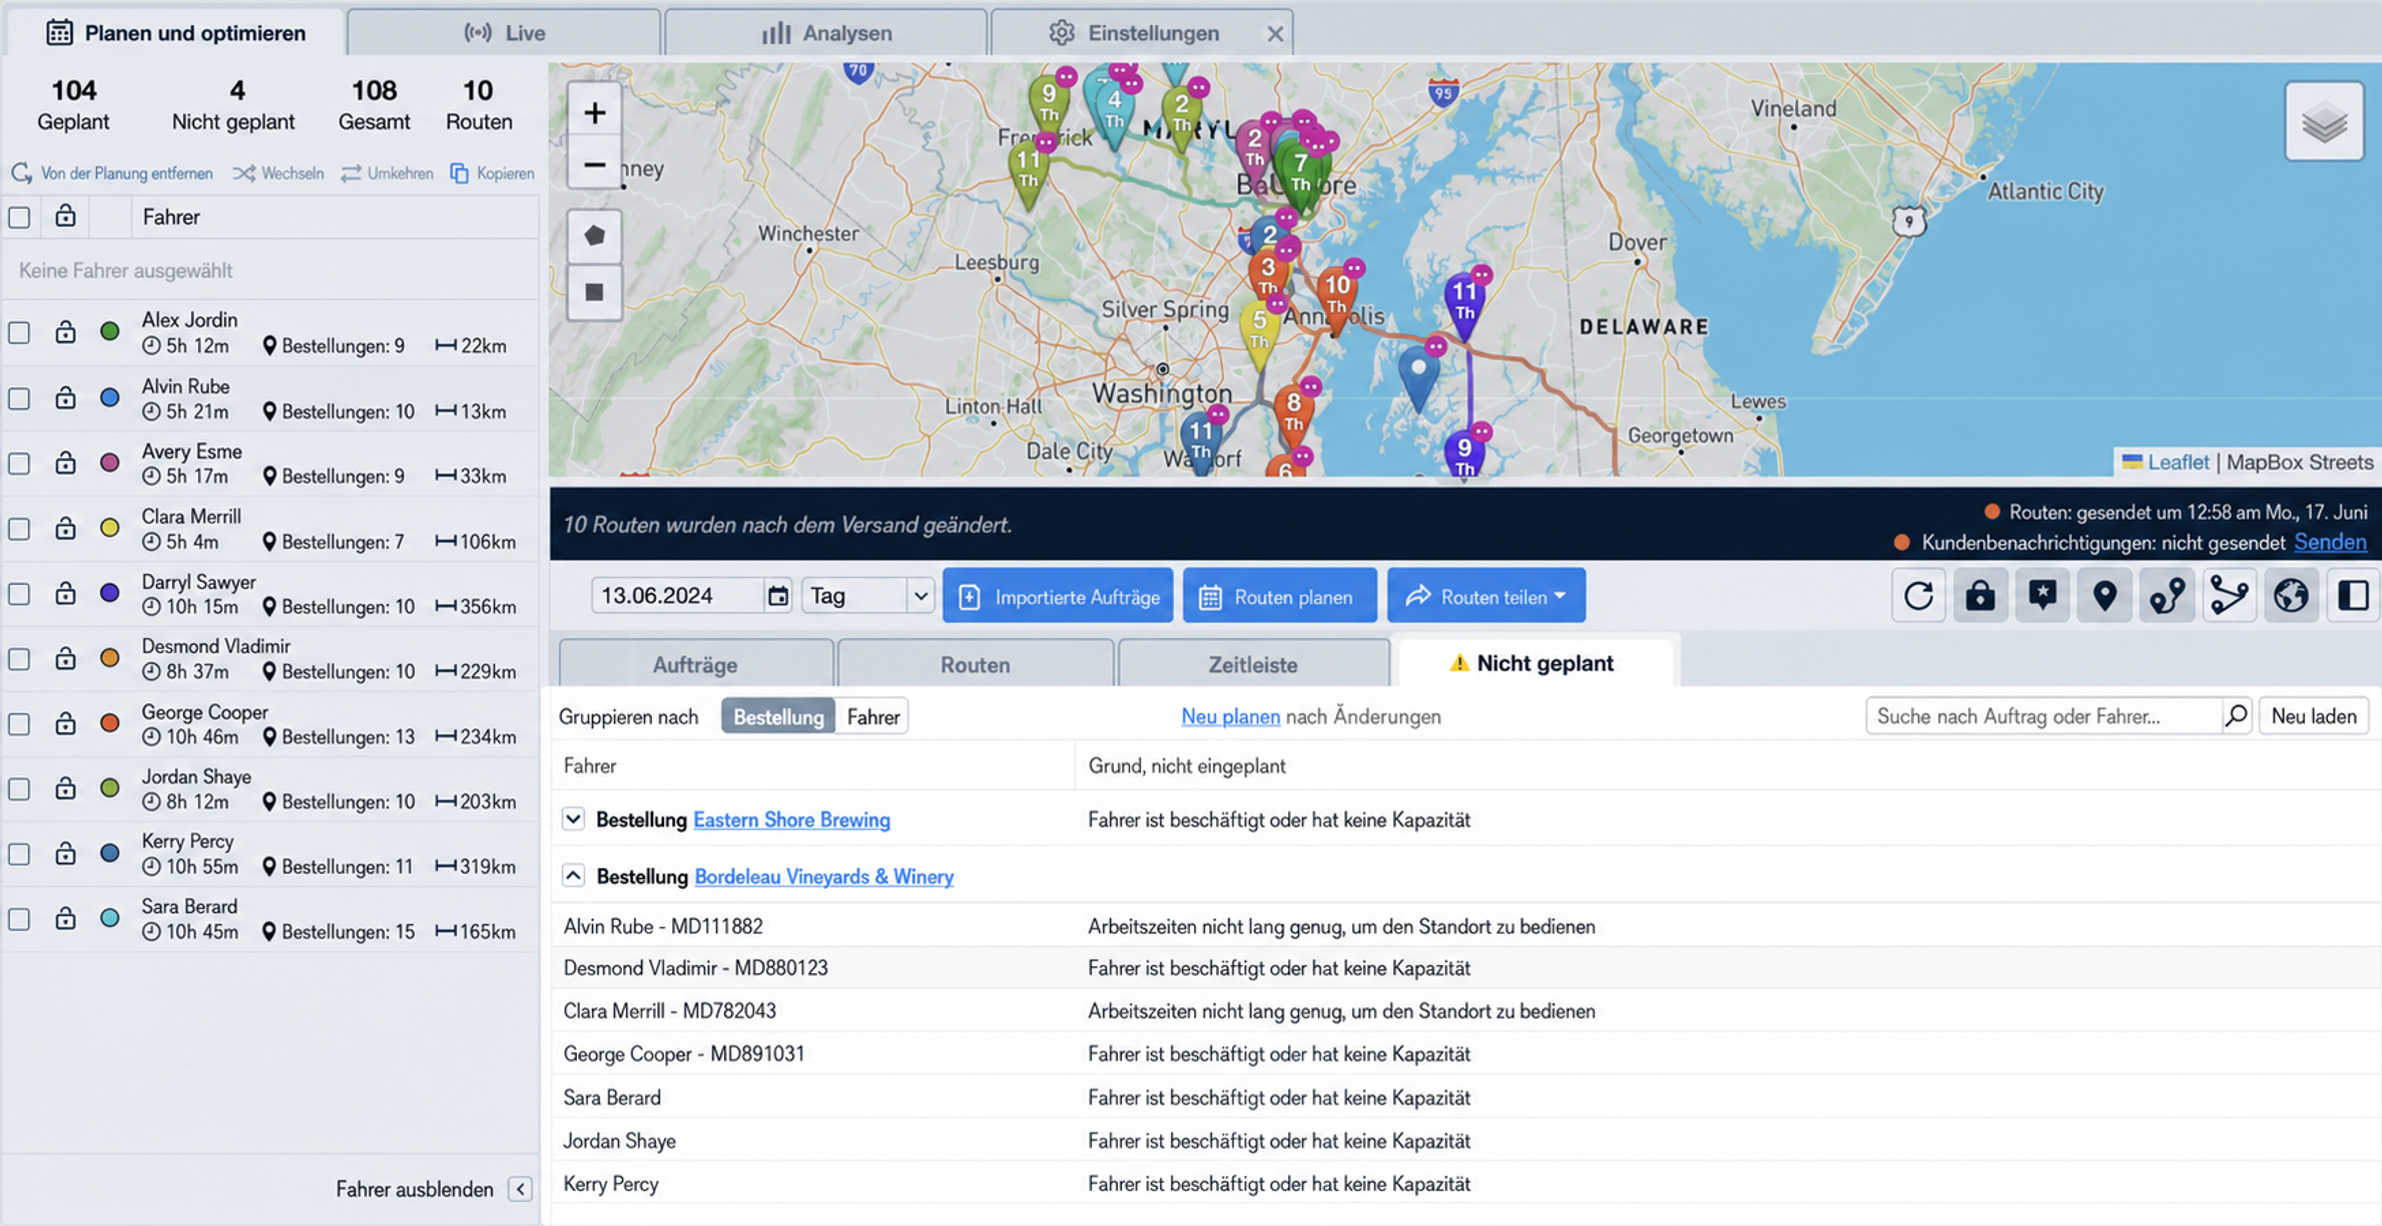This screenshot has height=1226, width=2382.
Task: Toggle the side panel layout icon
Action: (2353, 596)
